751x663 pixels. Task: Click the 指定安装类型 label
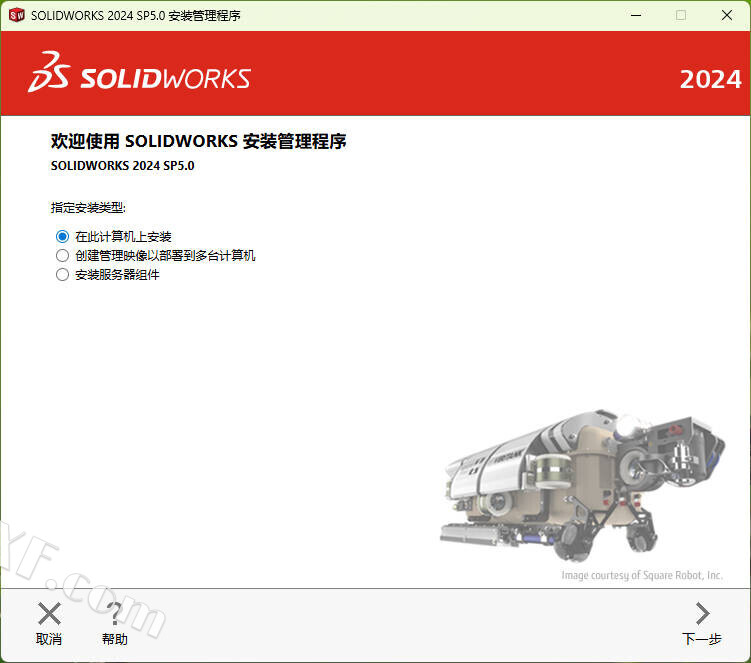(x=89, y=208)
